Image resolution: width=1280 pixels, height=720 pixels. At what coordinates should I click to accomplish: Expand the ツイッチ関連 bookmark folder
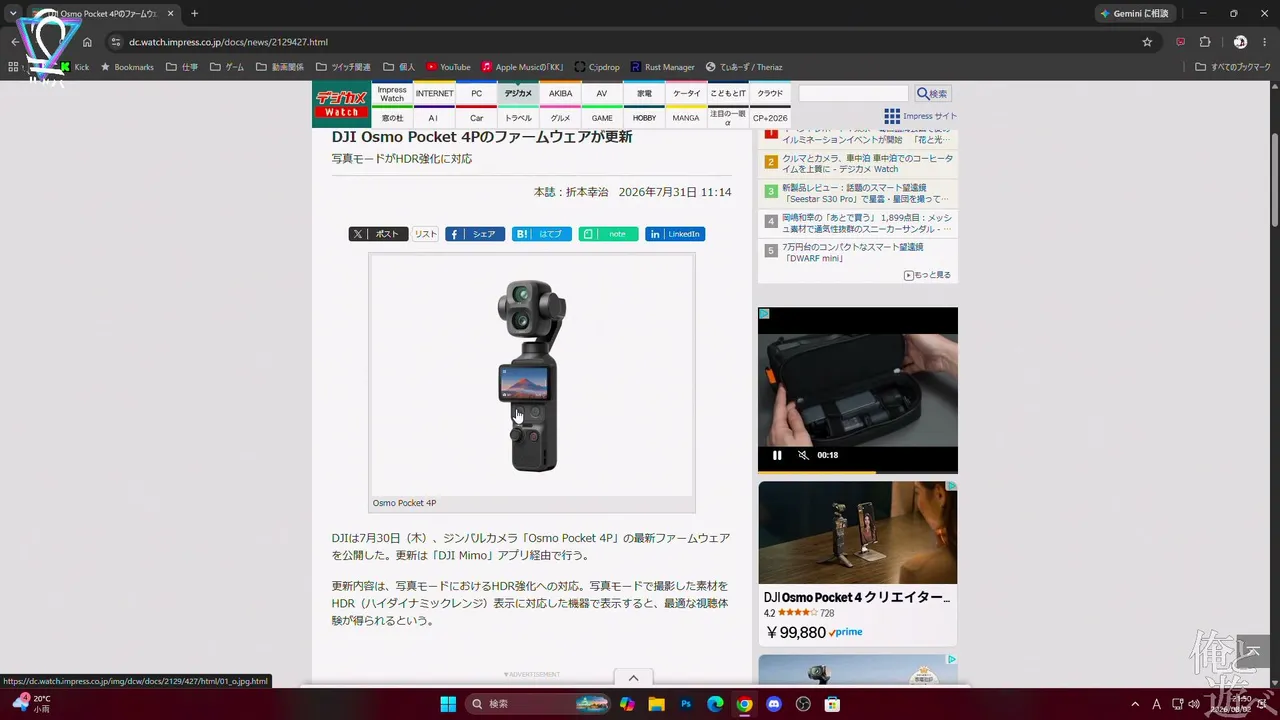tap(342, 67)
